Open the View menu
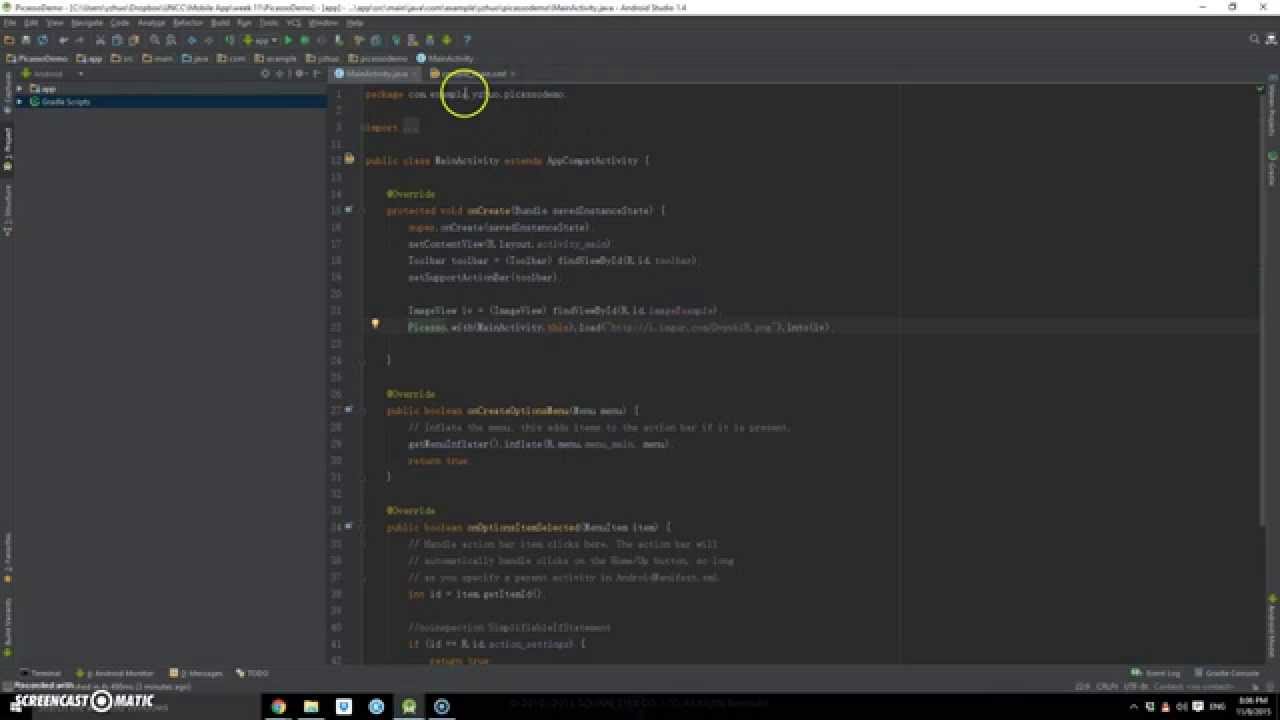 click(x=55, y=22)
